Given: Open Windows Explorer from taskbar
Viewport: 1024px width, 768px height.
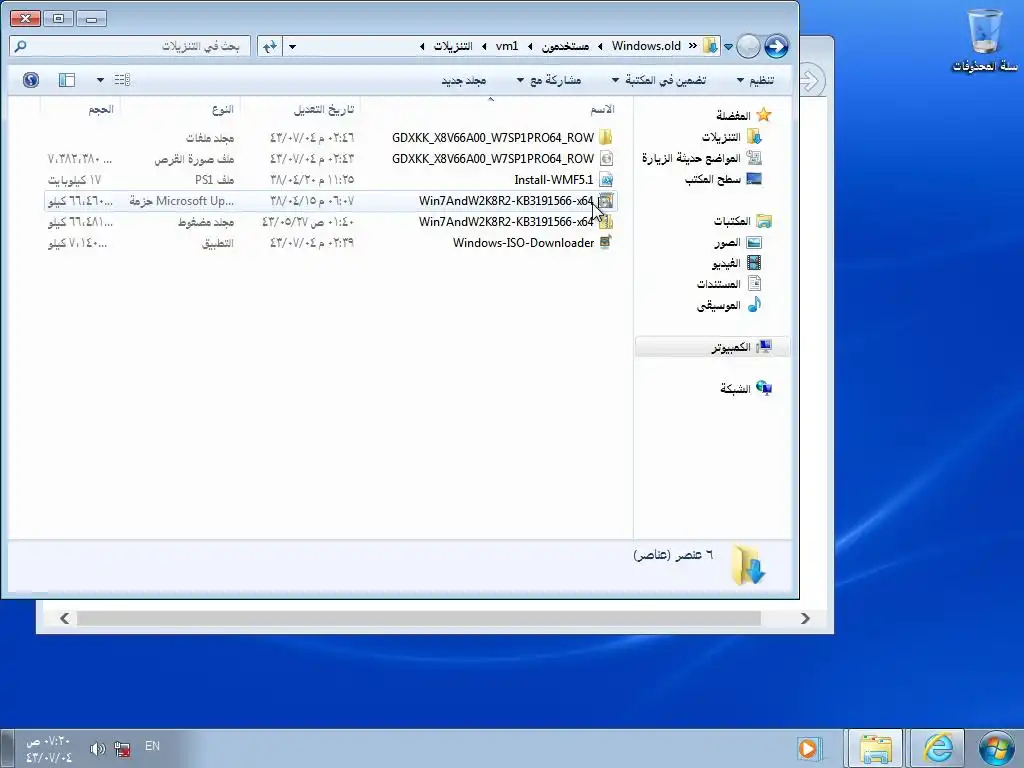Looking at the screenshot, I should (x=875, y=748).
